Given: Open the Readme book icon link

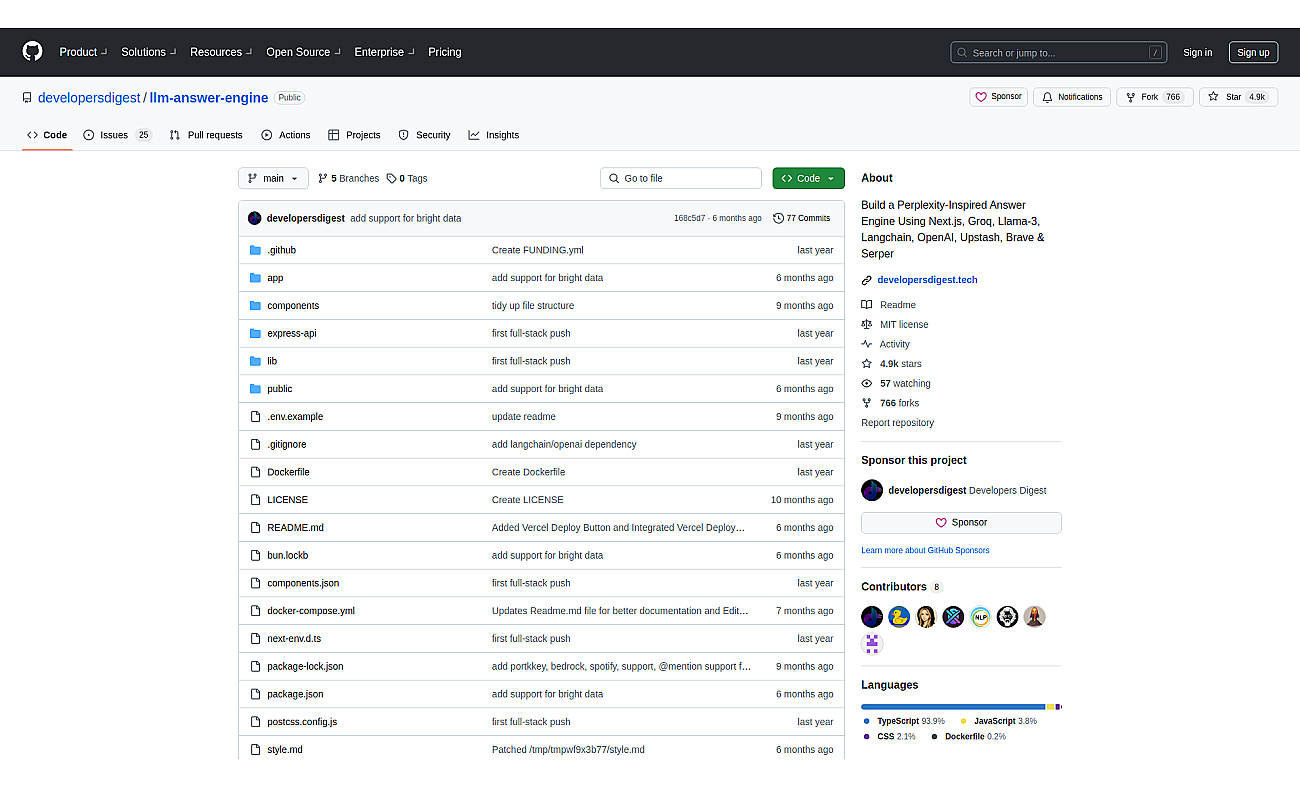Looking at the screenshot, I should click(867, 305).
